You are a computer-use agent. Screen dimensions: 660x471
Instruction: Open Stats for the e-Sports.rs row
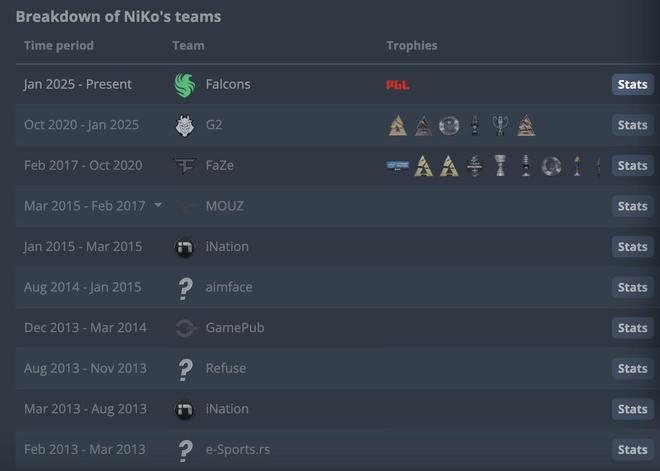pyautogui.click(x=633, y=450)
